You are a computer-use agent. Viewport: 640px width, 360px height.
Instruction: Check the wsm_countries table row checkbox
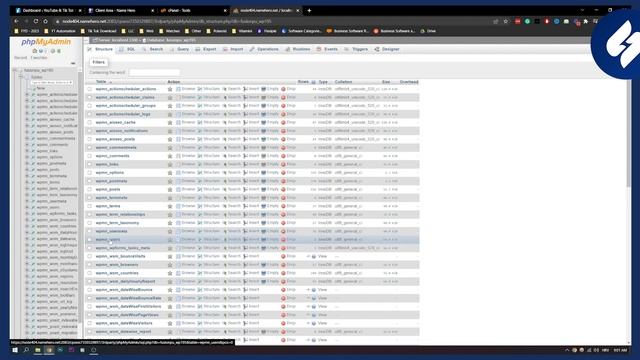[x=89, y=273]
